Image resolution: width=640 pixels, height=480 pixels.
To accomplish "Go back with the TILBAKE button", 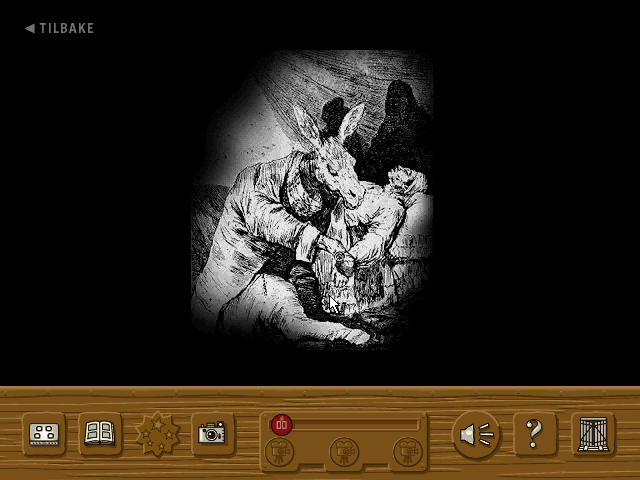I will [60, 28].
